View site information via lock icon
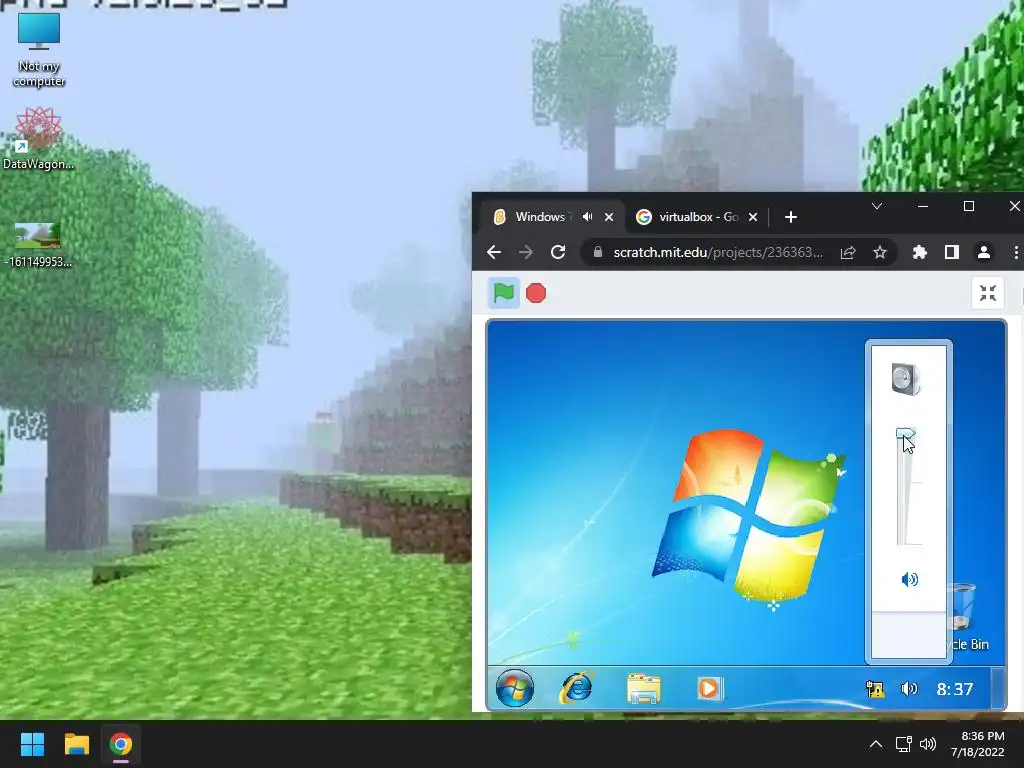1024x768 pixels. click(598, 252)
